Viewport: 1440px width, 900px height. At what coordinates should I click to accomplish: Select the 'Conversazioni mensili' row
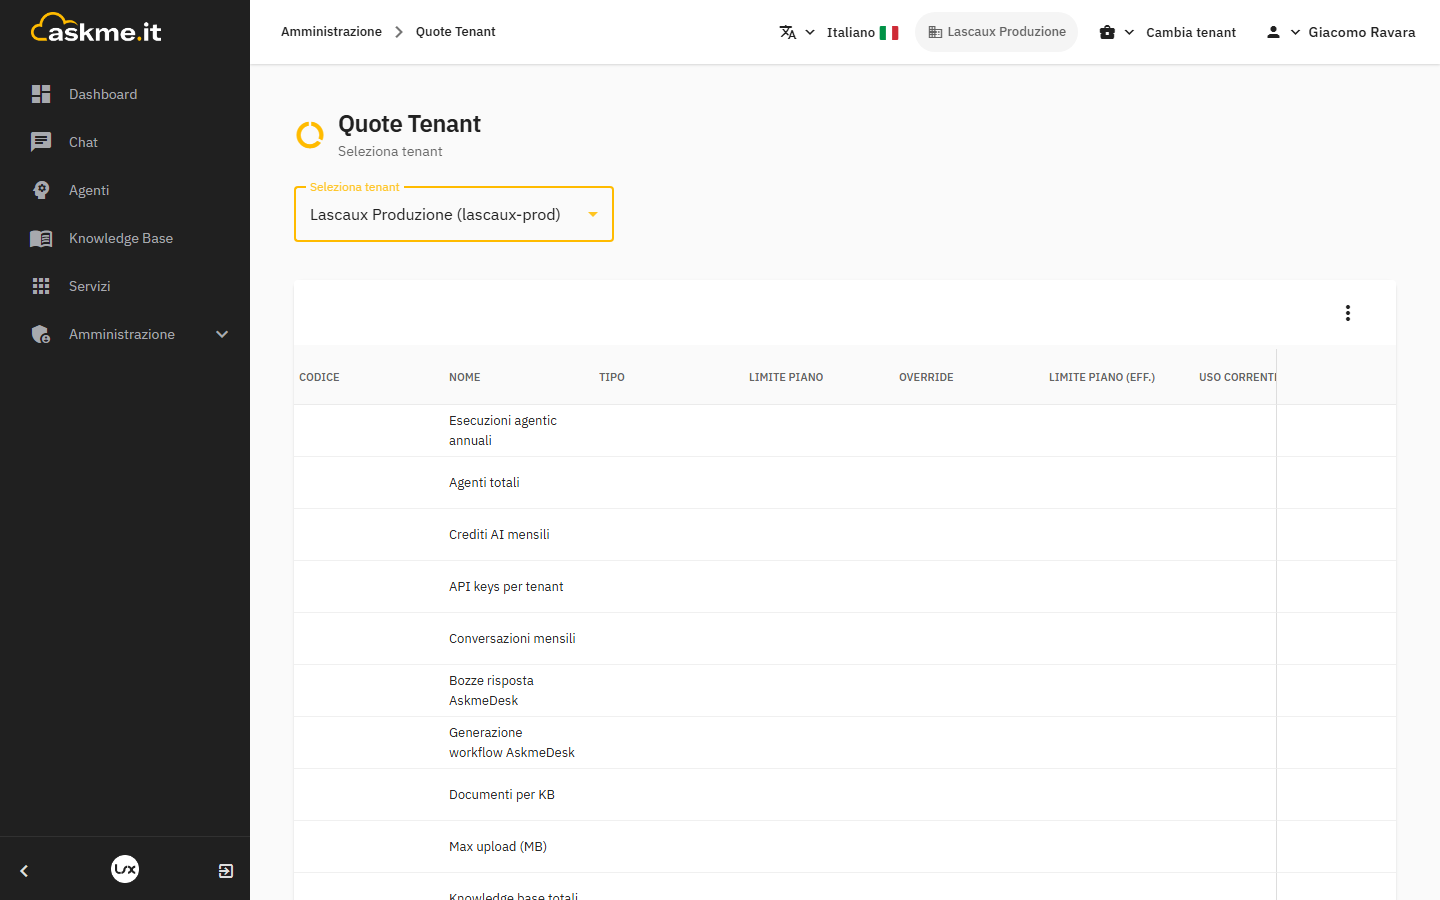[x=845, y=639]
